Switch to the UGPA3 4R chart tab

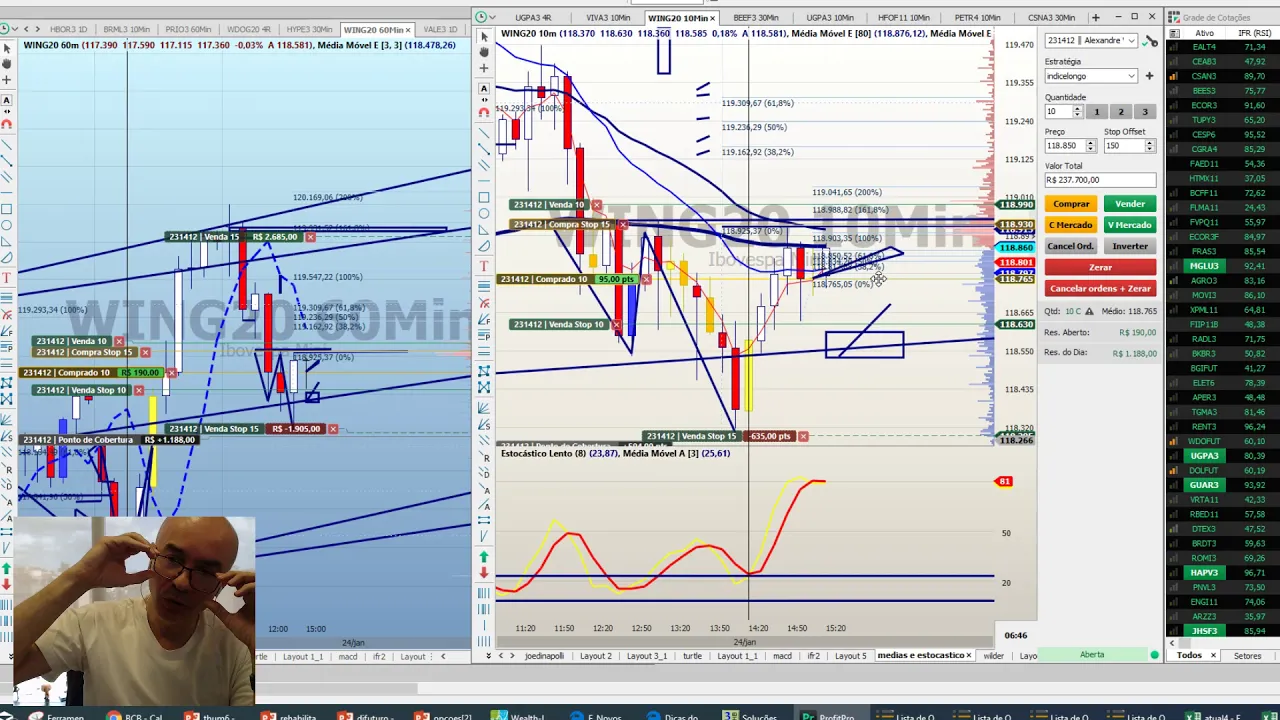coord(532,18)
